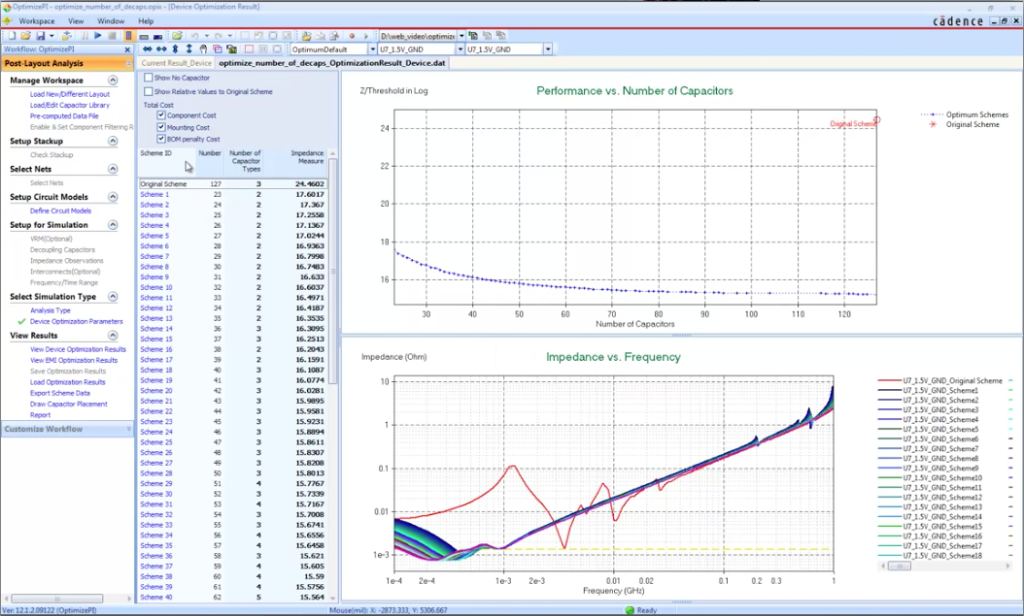
Task: Click the legend's horizontal scrollbar thumb
Action: (x=899, y=566)
